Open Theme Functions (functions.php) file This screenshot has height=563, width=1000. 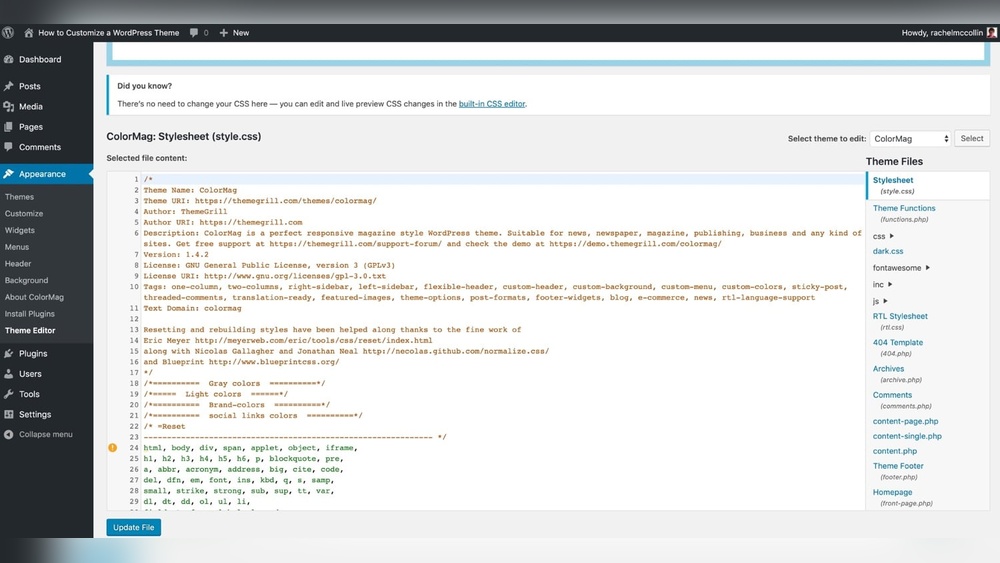[904, 213]
